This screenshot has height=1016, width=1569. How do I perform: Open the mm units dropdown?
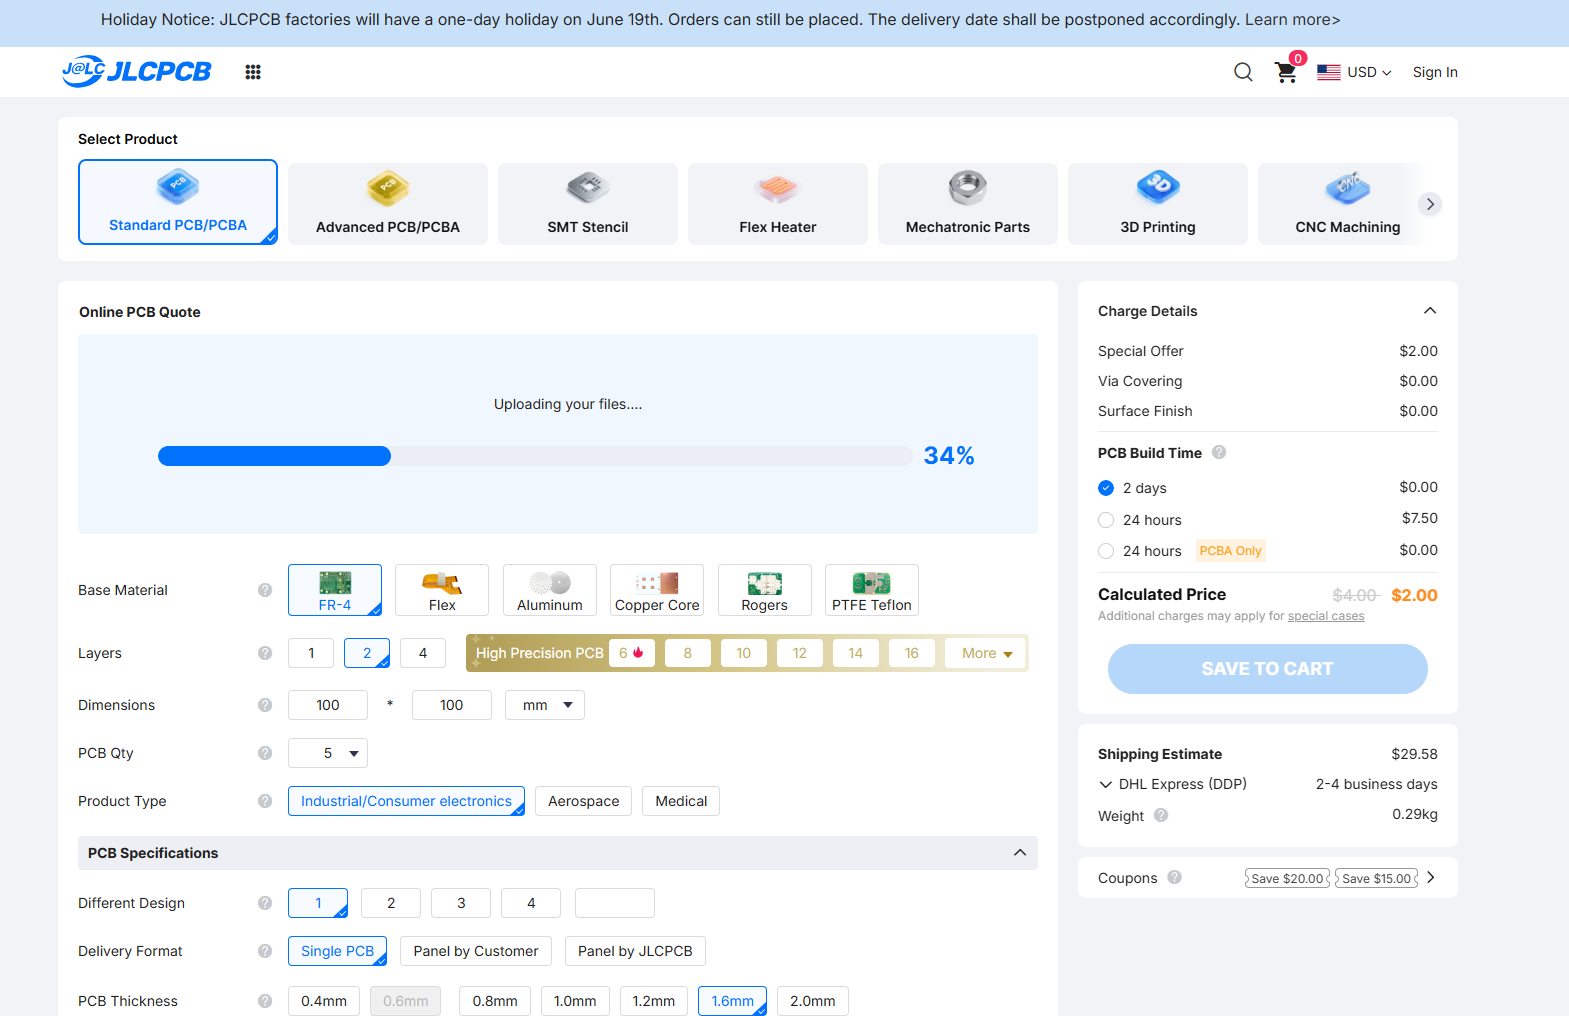point(545,705)
